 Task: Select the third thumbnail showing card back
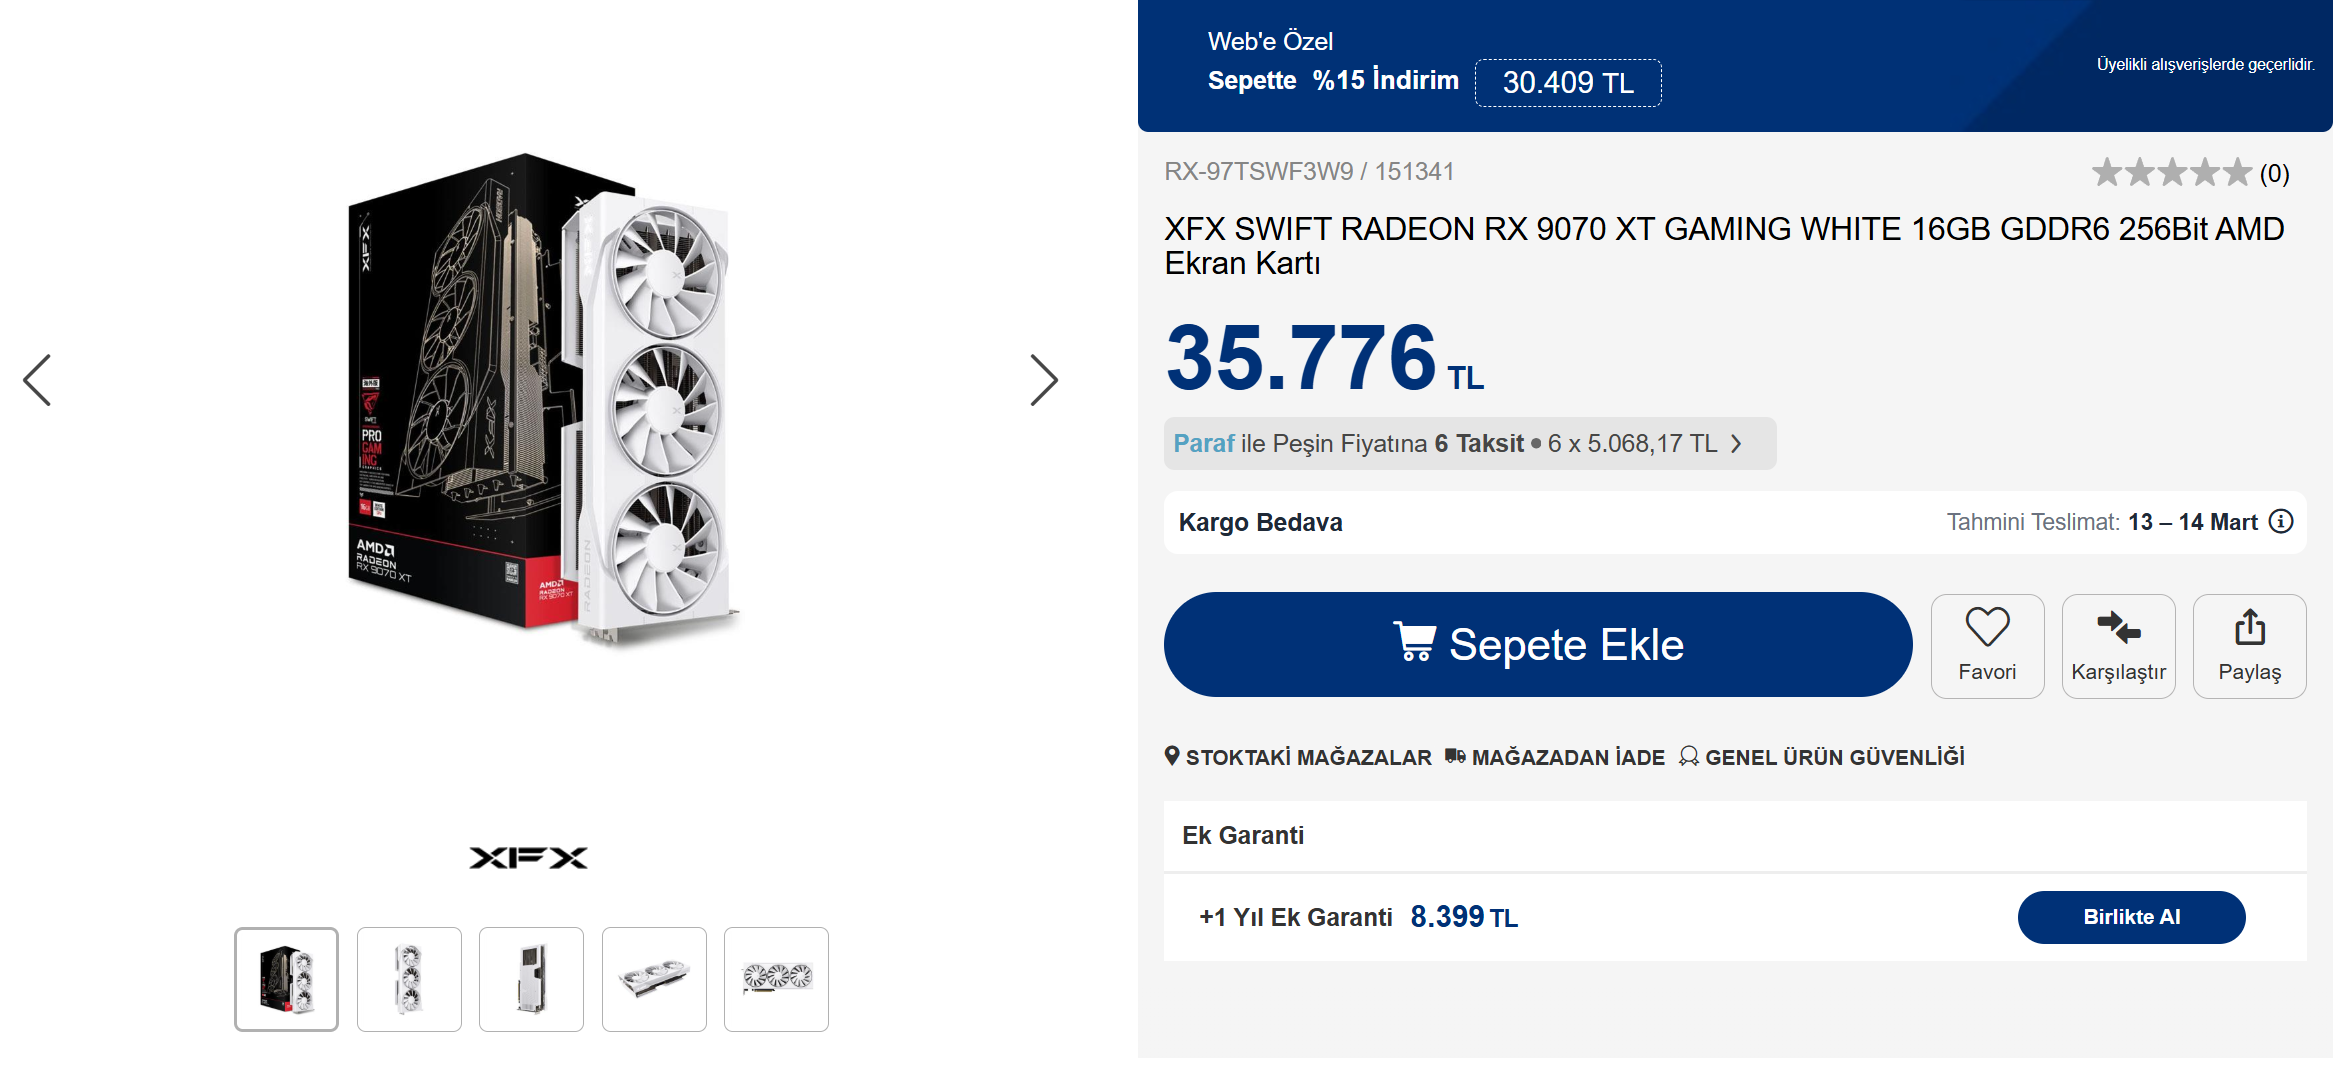click(531, 979)
